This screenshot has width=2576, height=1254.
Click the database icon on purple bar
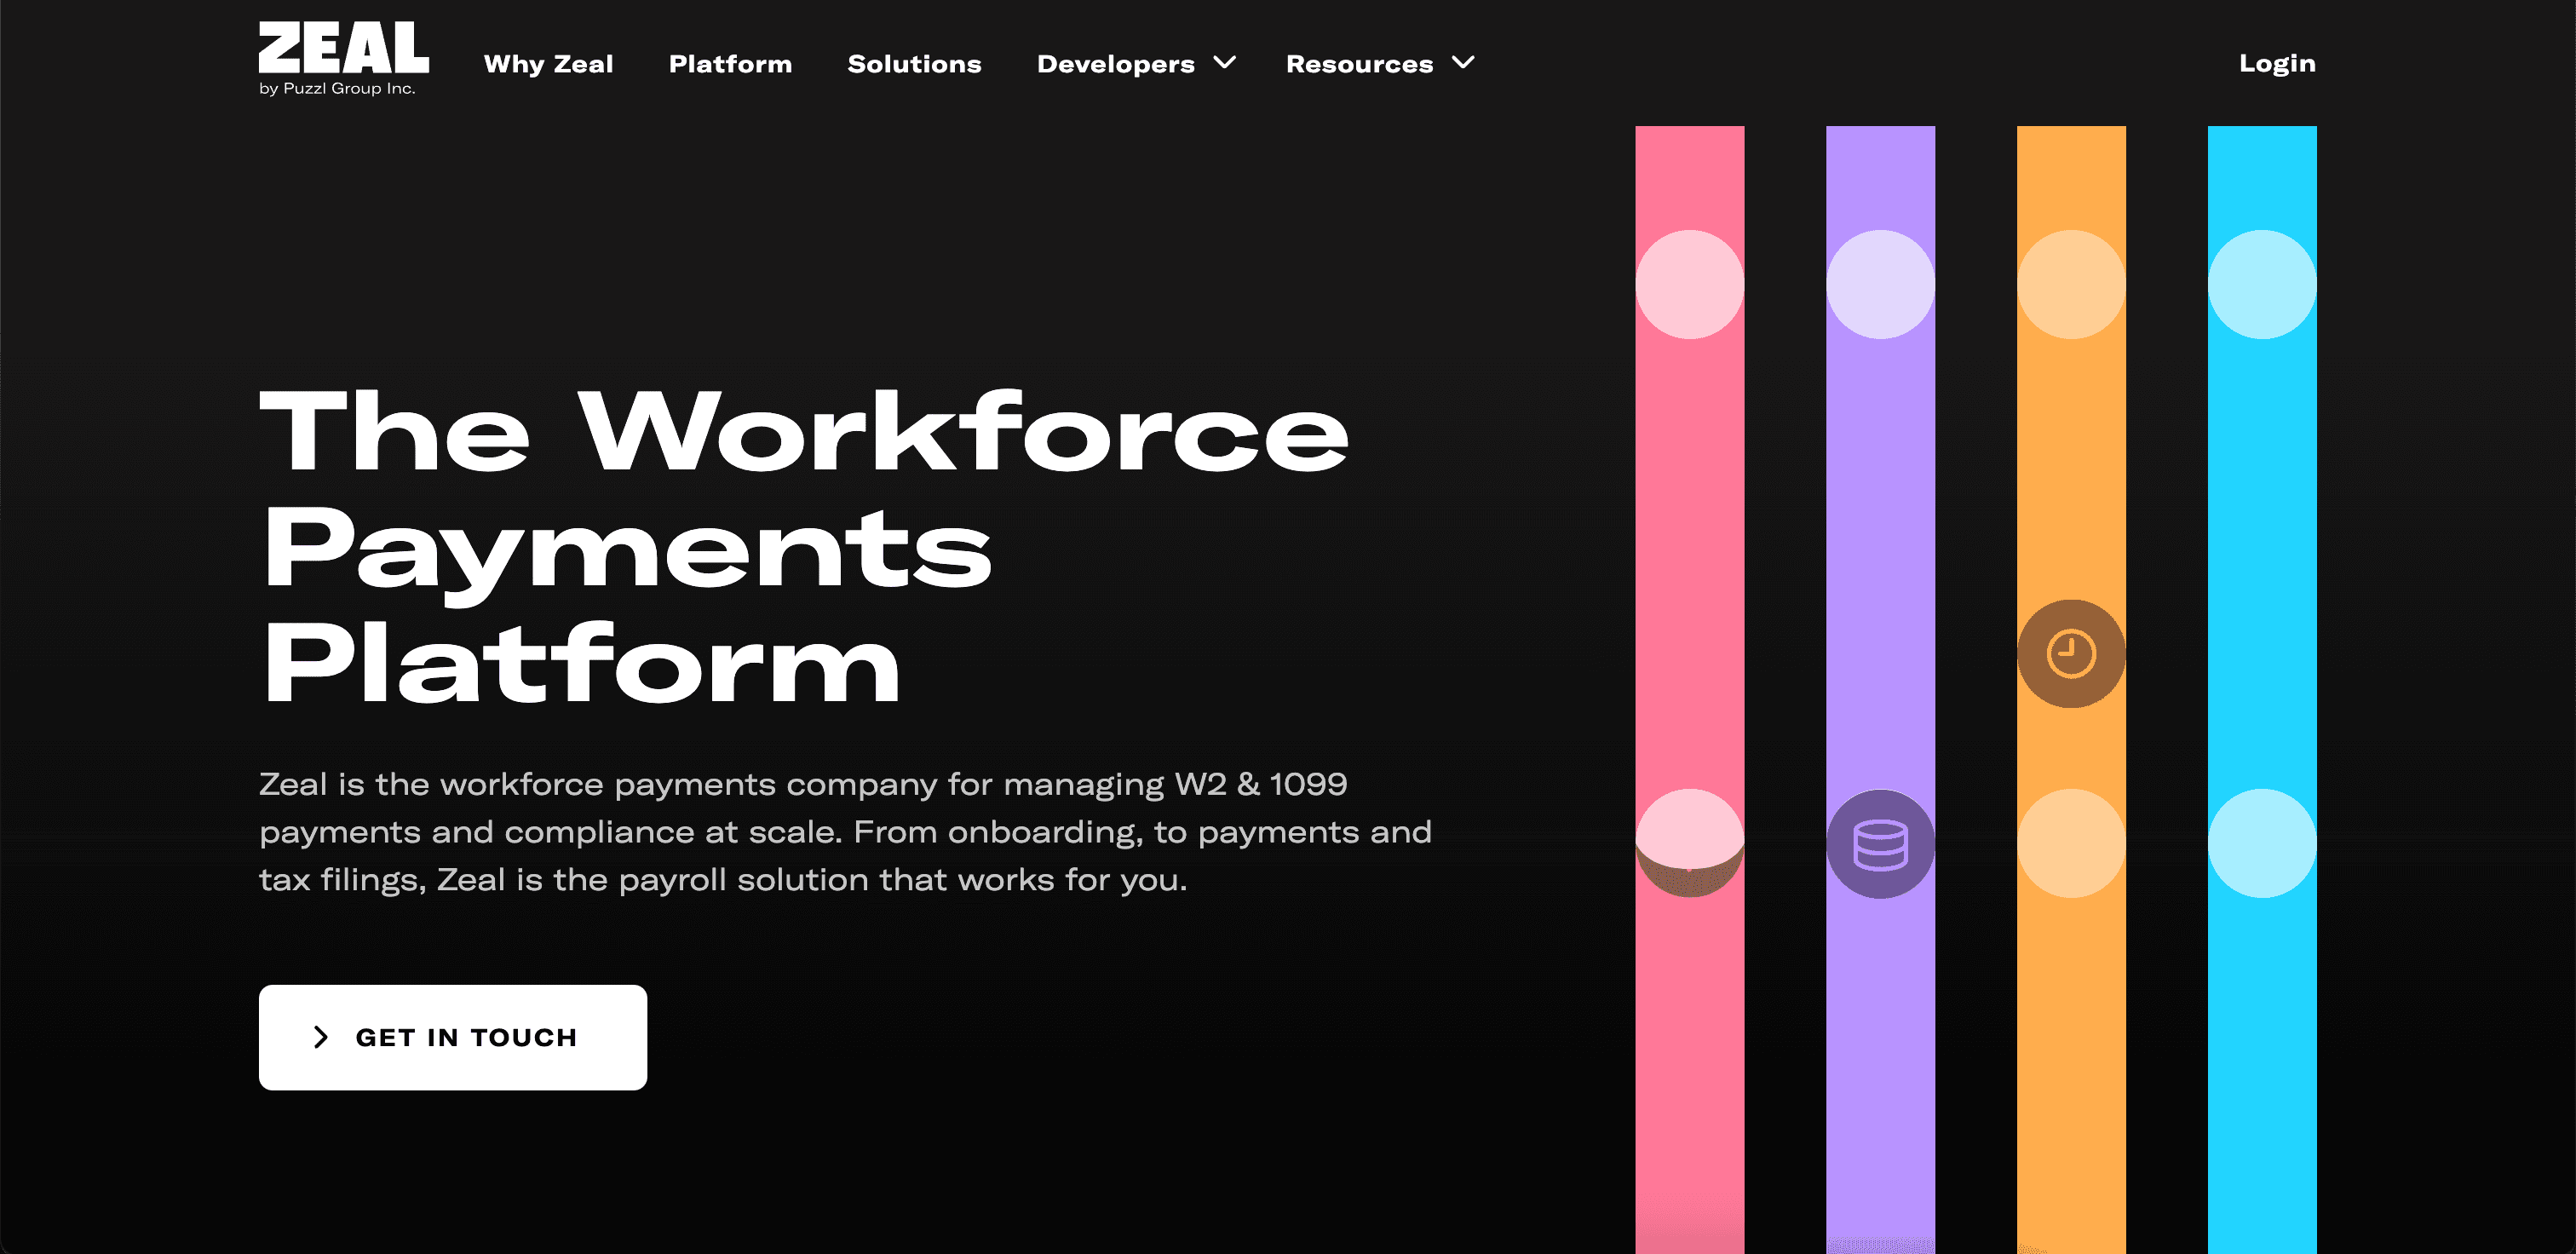pyautogui.click(x=1880, y=844)
